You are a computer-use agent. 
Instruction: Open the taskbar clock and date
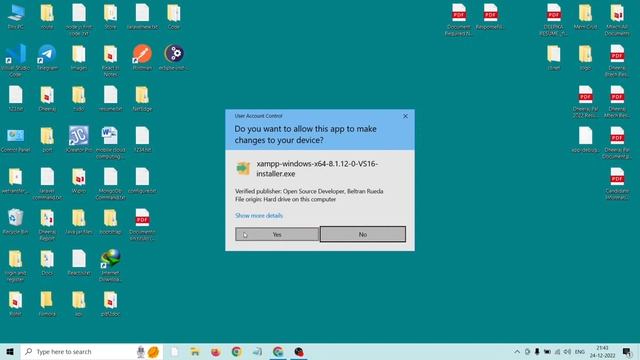coord(602,351)
